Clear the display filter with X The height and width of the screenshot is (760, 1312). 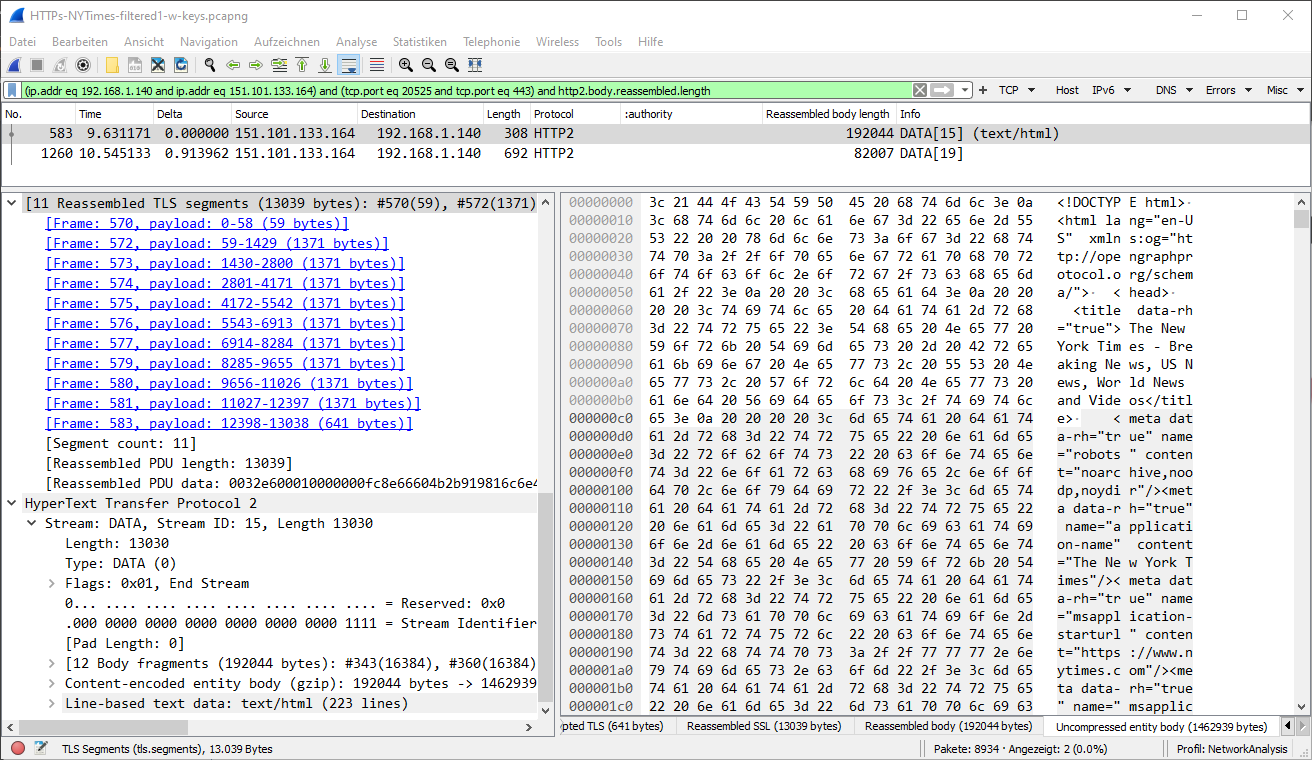(x=920, y=90)
